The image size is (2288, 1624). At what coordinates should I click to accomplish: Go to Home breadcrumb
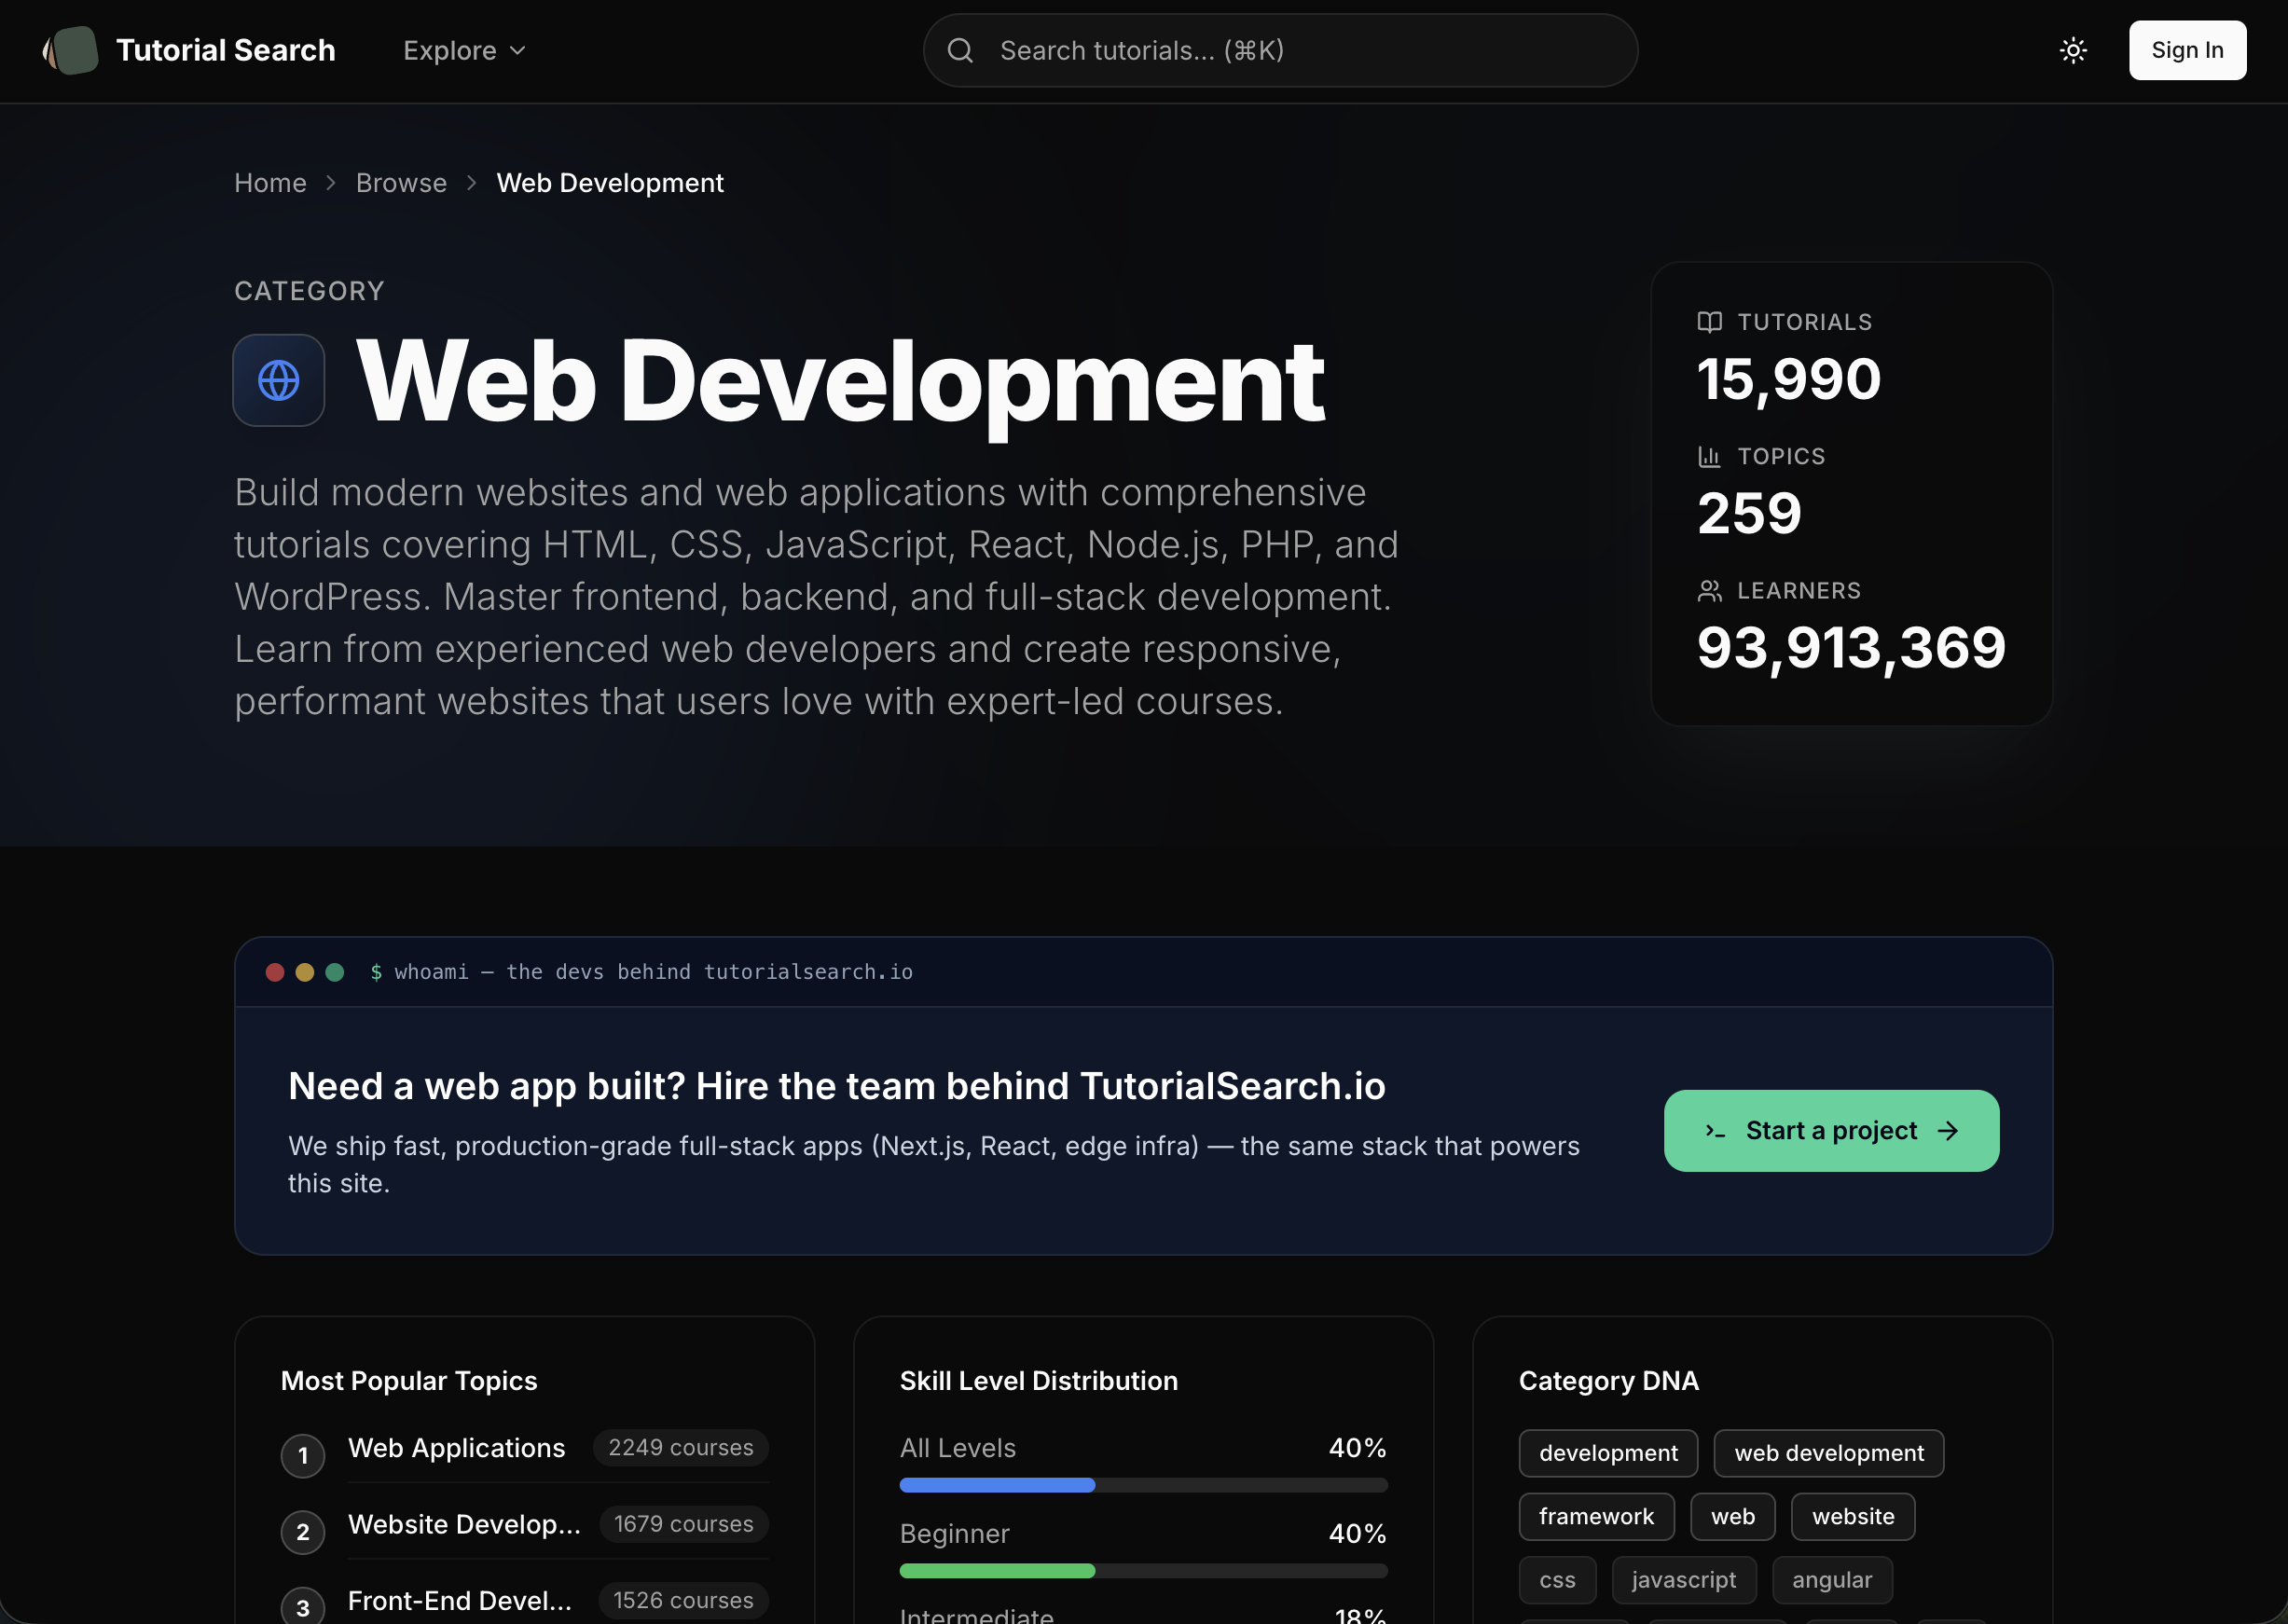click(270, 183)
